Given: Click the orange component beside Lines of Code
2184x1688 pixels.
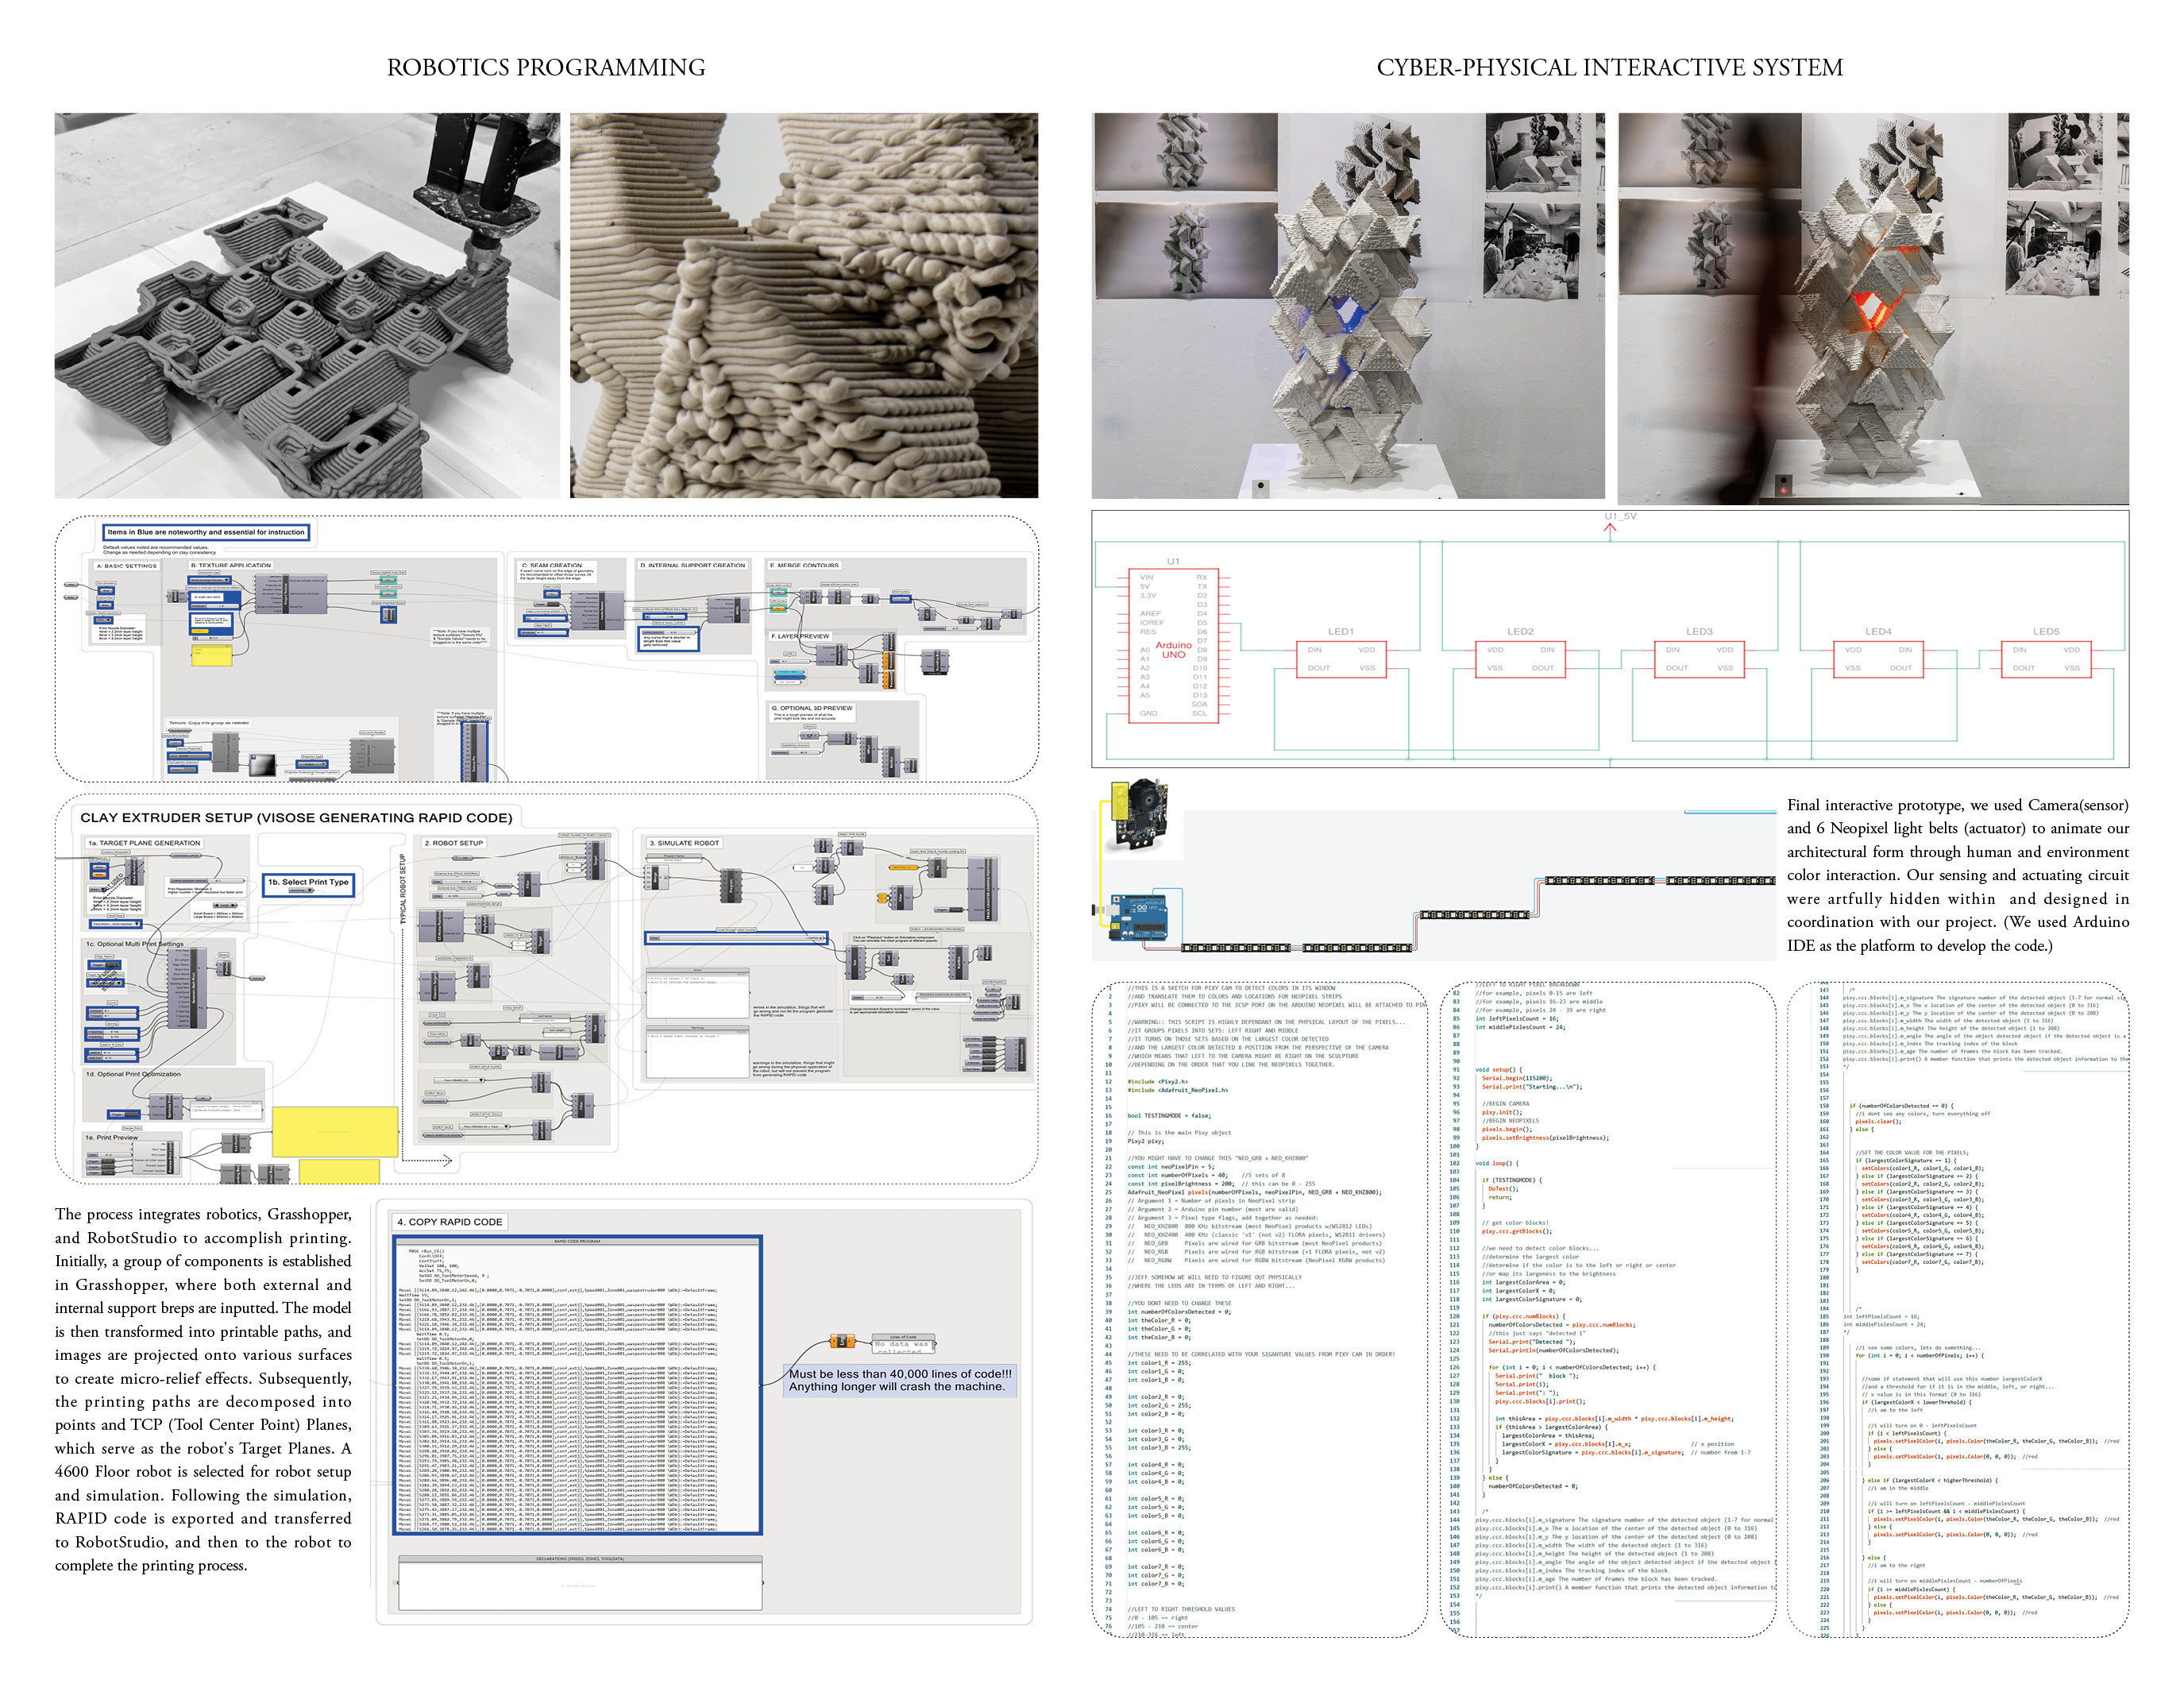Looking at the screenshot, I should 842,1341.
